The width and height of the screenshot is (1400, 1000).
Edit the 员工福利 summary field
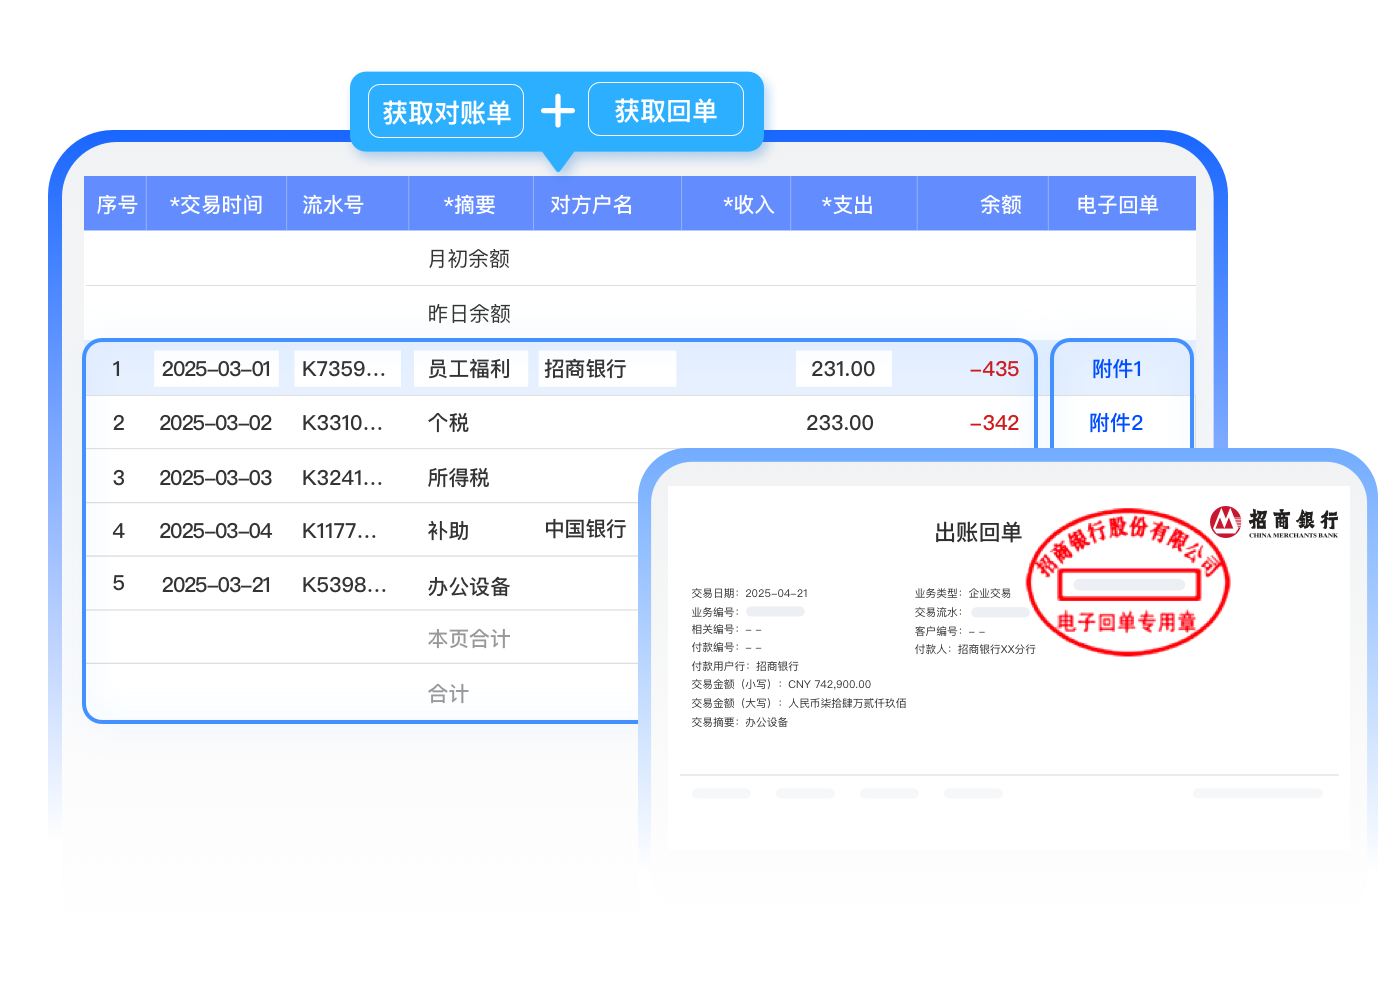tap(470, 369)
